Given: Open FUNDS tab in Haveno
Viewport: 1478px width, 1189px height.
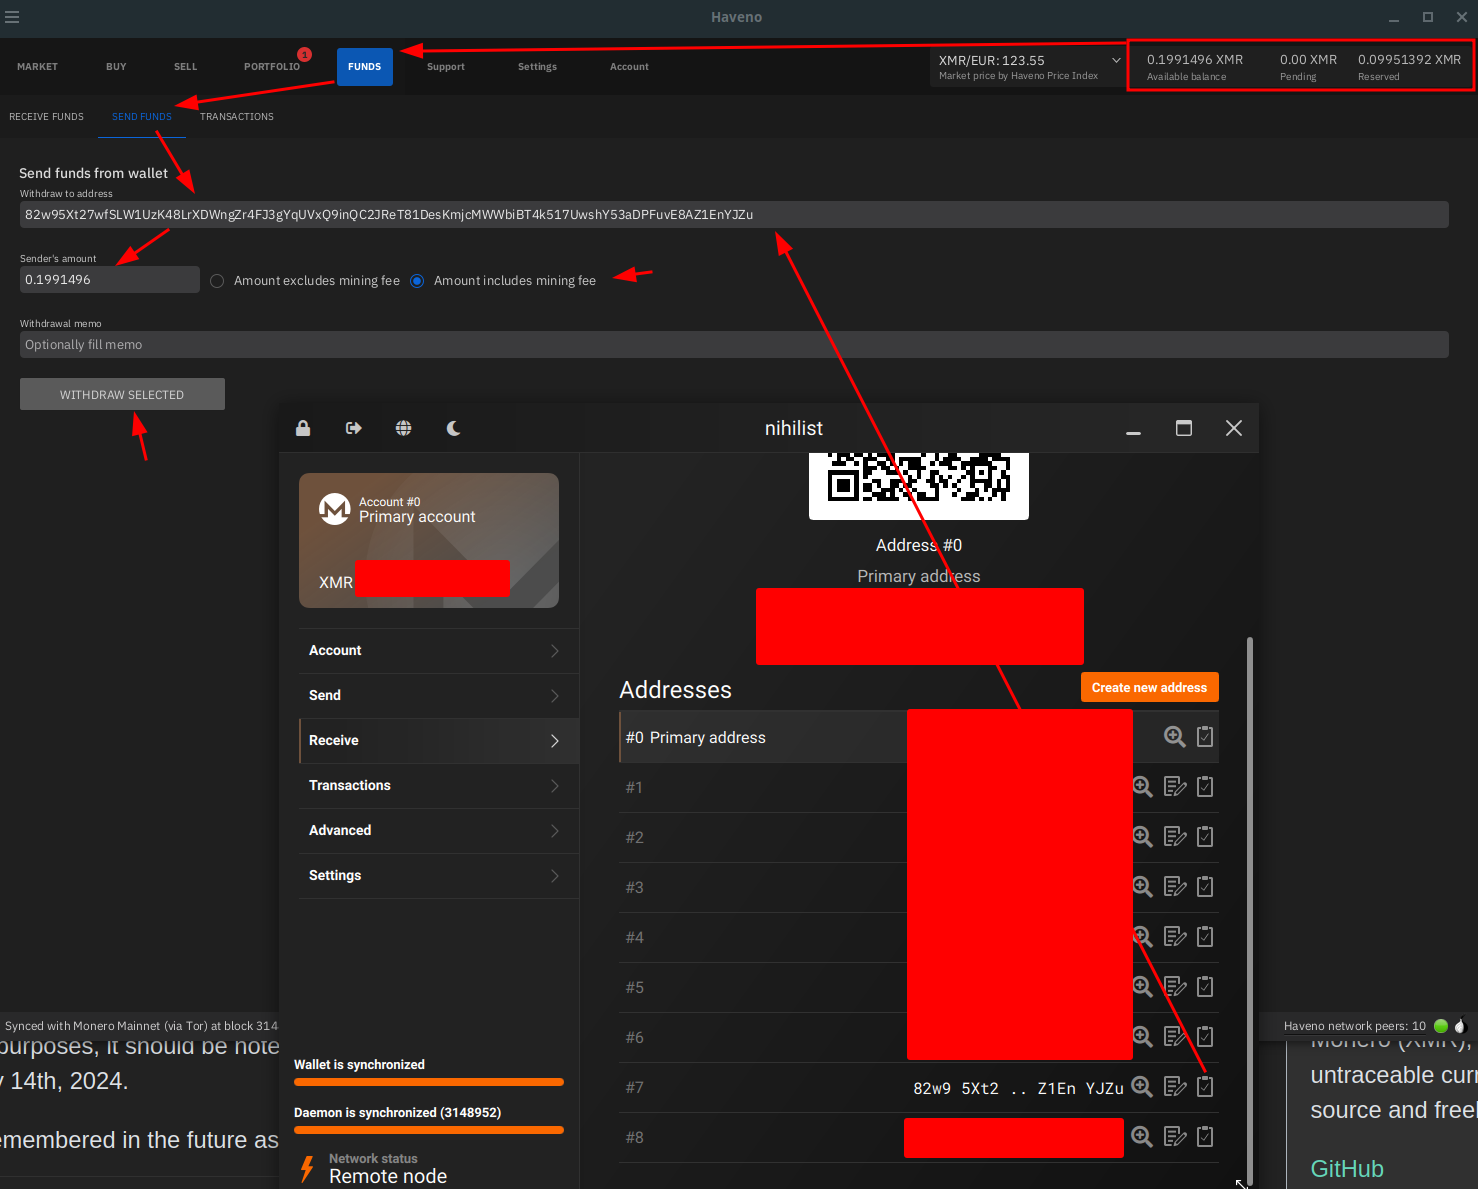Looking at the screenshot, I should click(x=365, y=67).
